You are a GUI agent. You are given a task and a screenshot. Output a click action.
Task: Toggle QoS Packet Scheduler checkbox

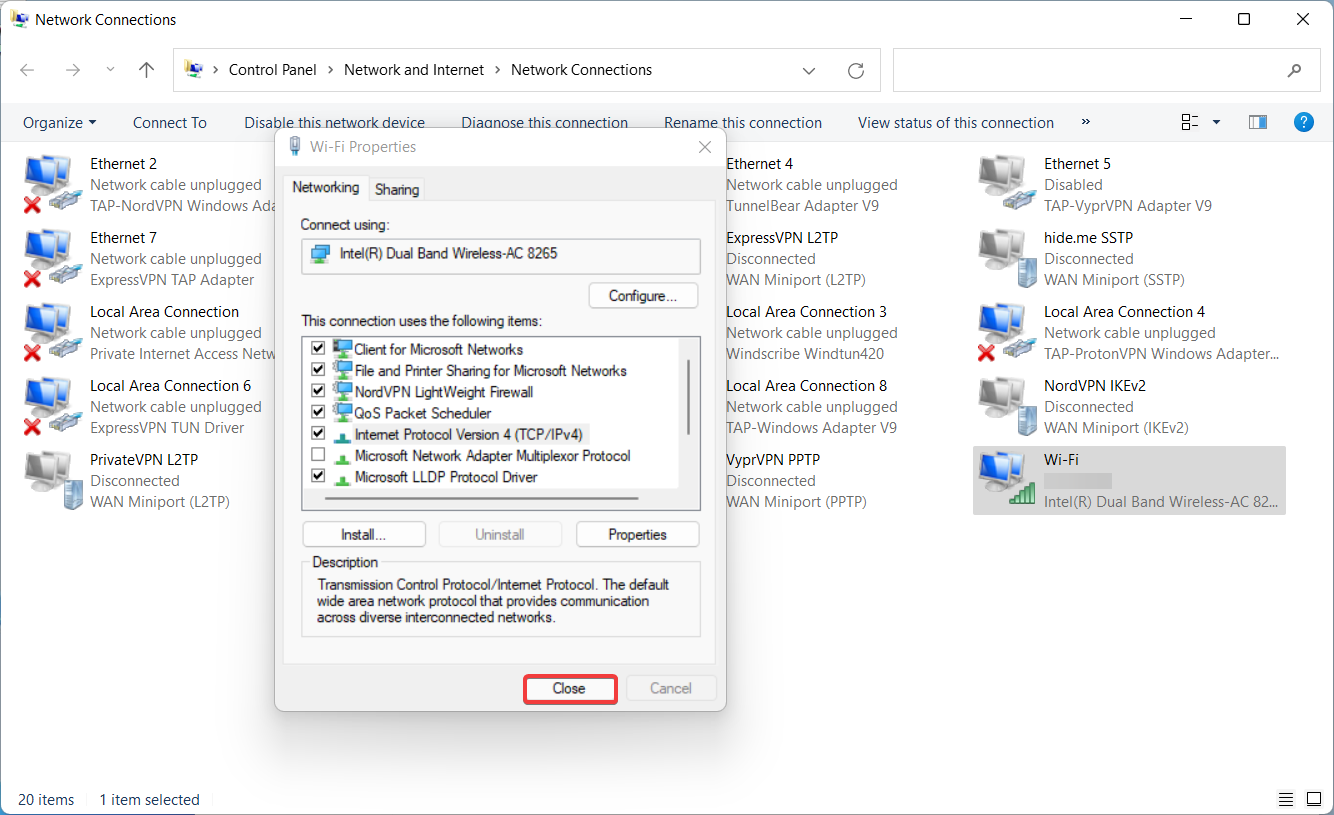[318, 413]
